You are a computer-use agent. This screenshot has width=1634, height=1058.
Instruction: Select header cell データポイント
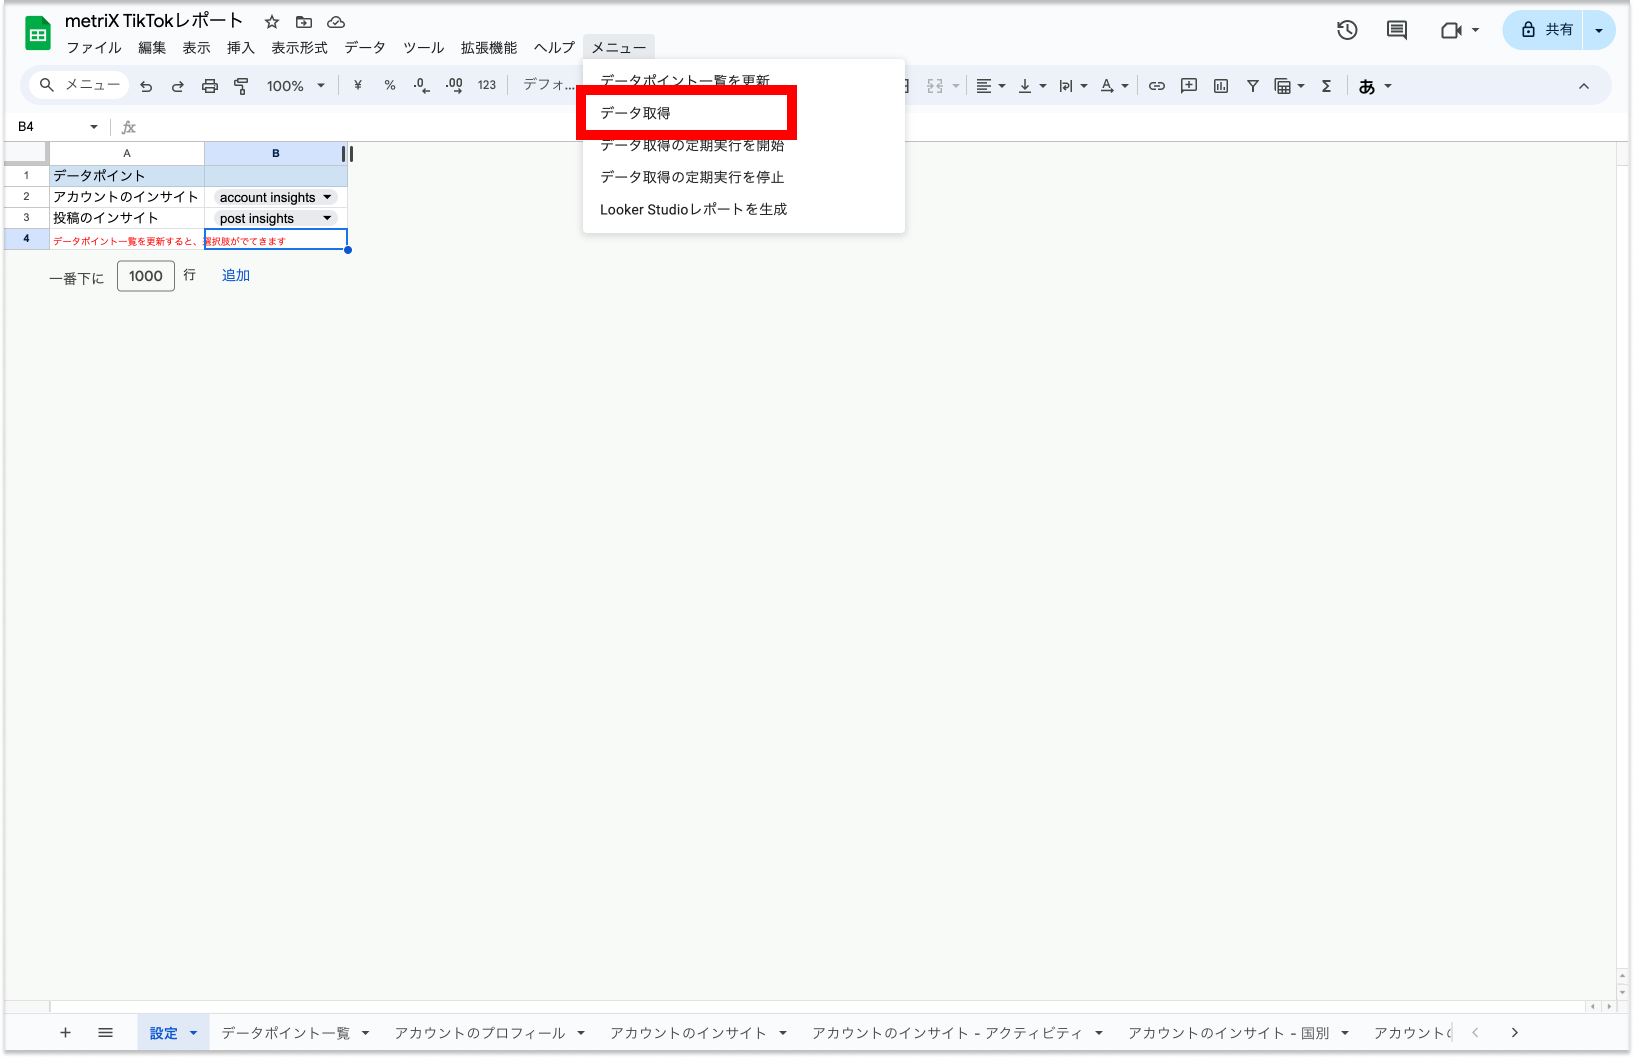[x=127, y=175]
